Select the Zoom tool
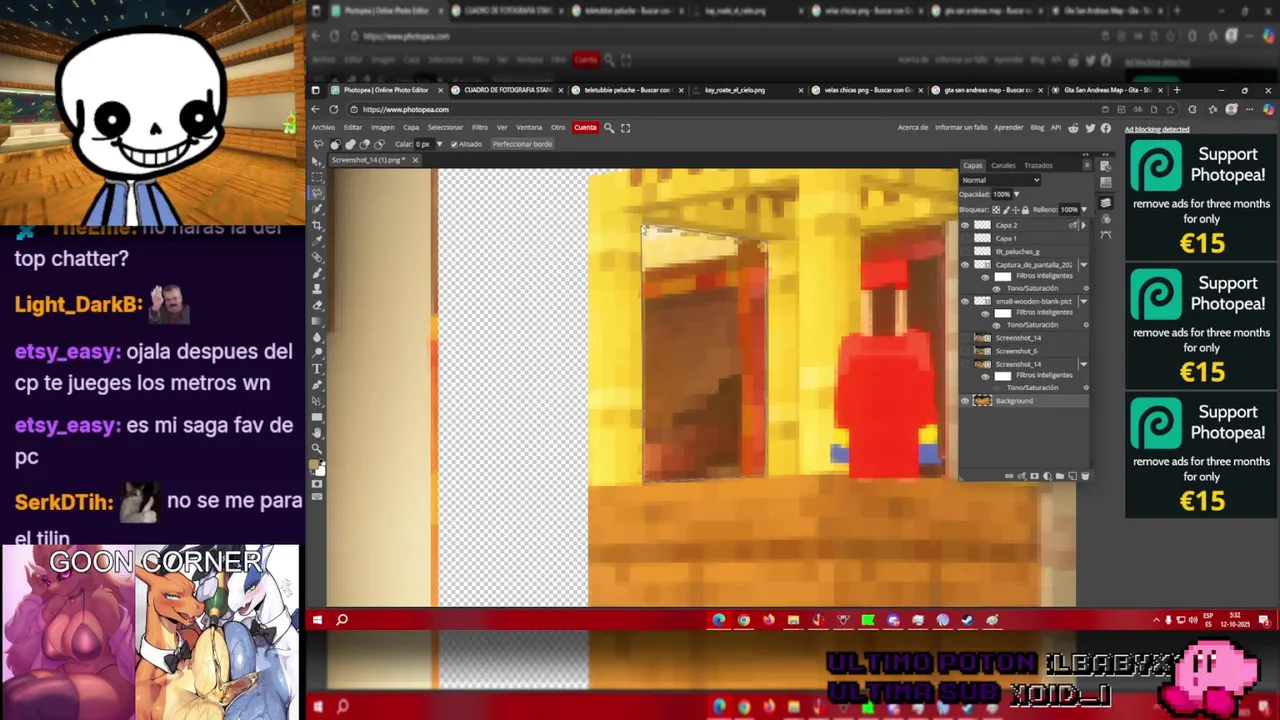The height and width of the screenshot is (720, 1280). click(x=318, y=447)
